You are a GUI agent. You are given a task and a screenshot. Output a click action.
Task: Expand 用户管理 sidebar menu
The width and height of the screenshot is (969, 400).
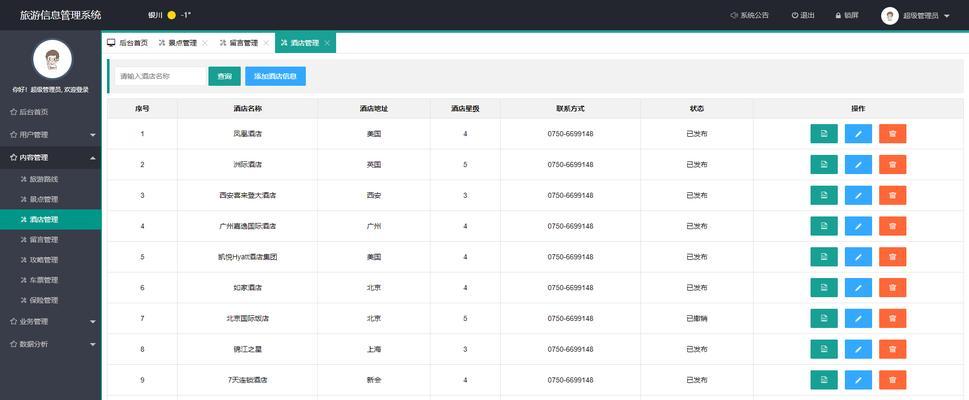click(x=51, y=134)
